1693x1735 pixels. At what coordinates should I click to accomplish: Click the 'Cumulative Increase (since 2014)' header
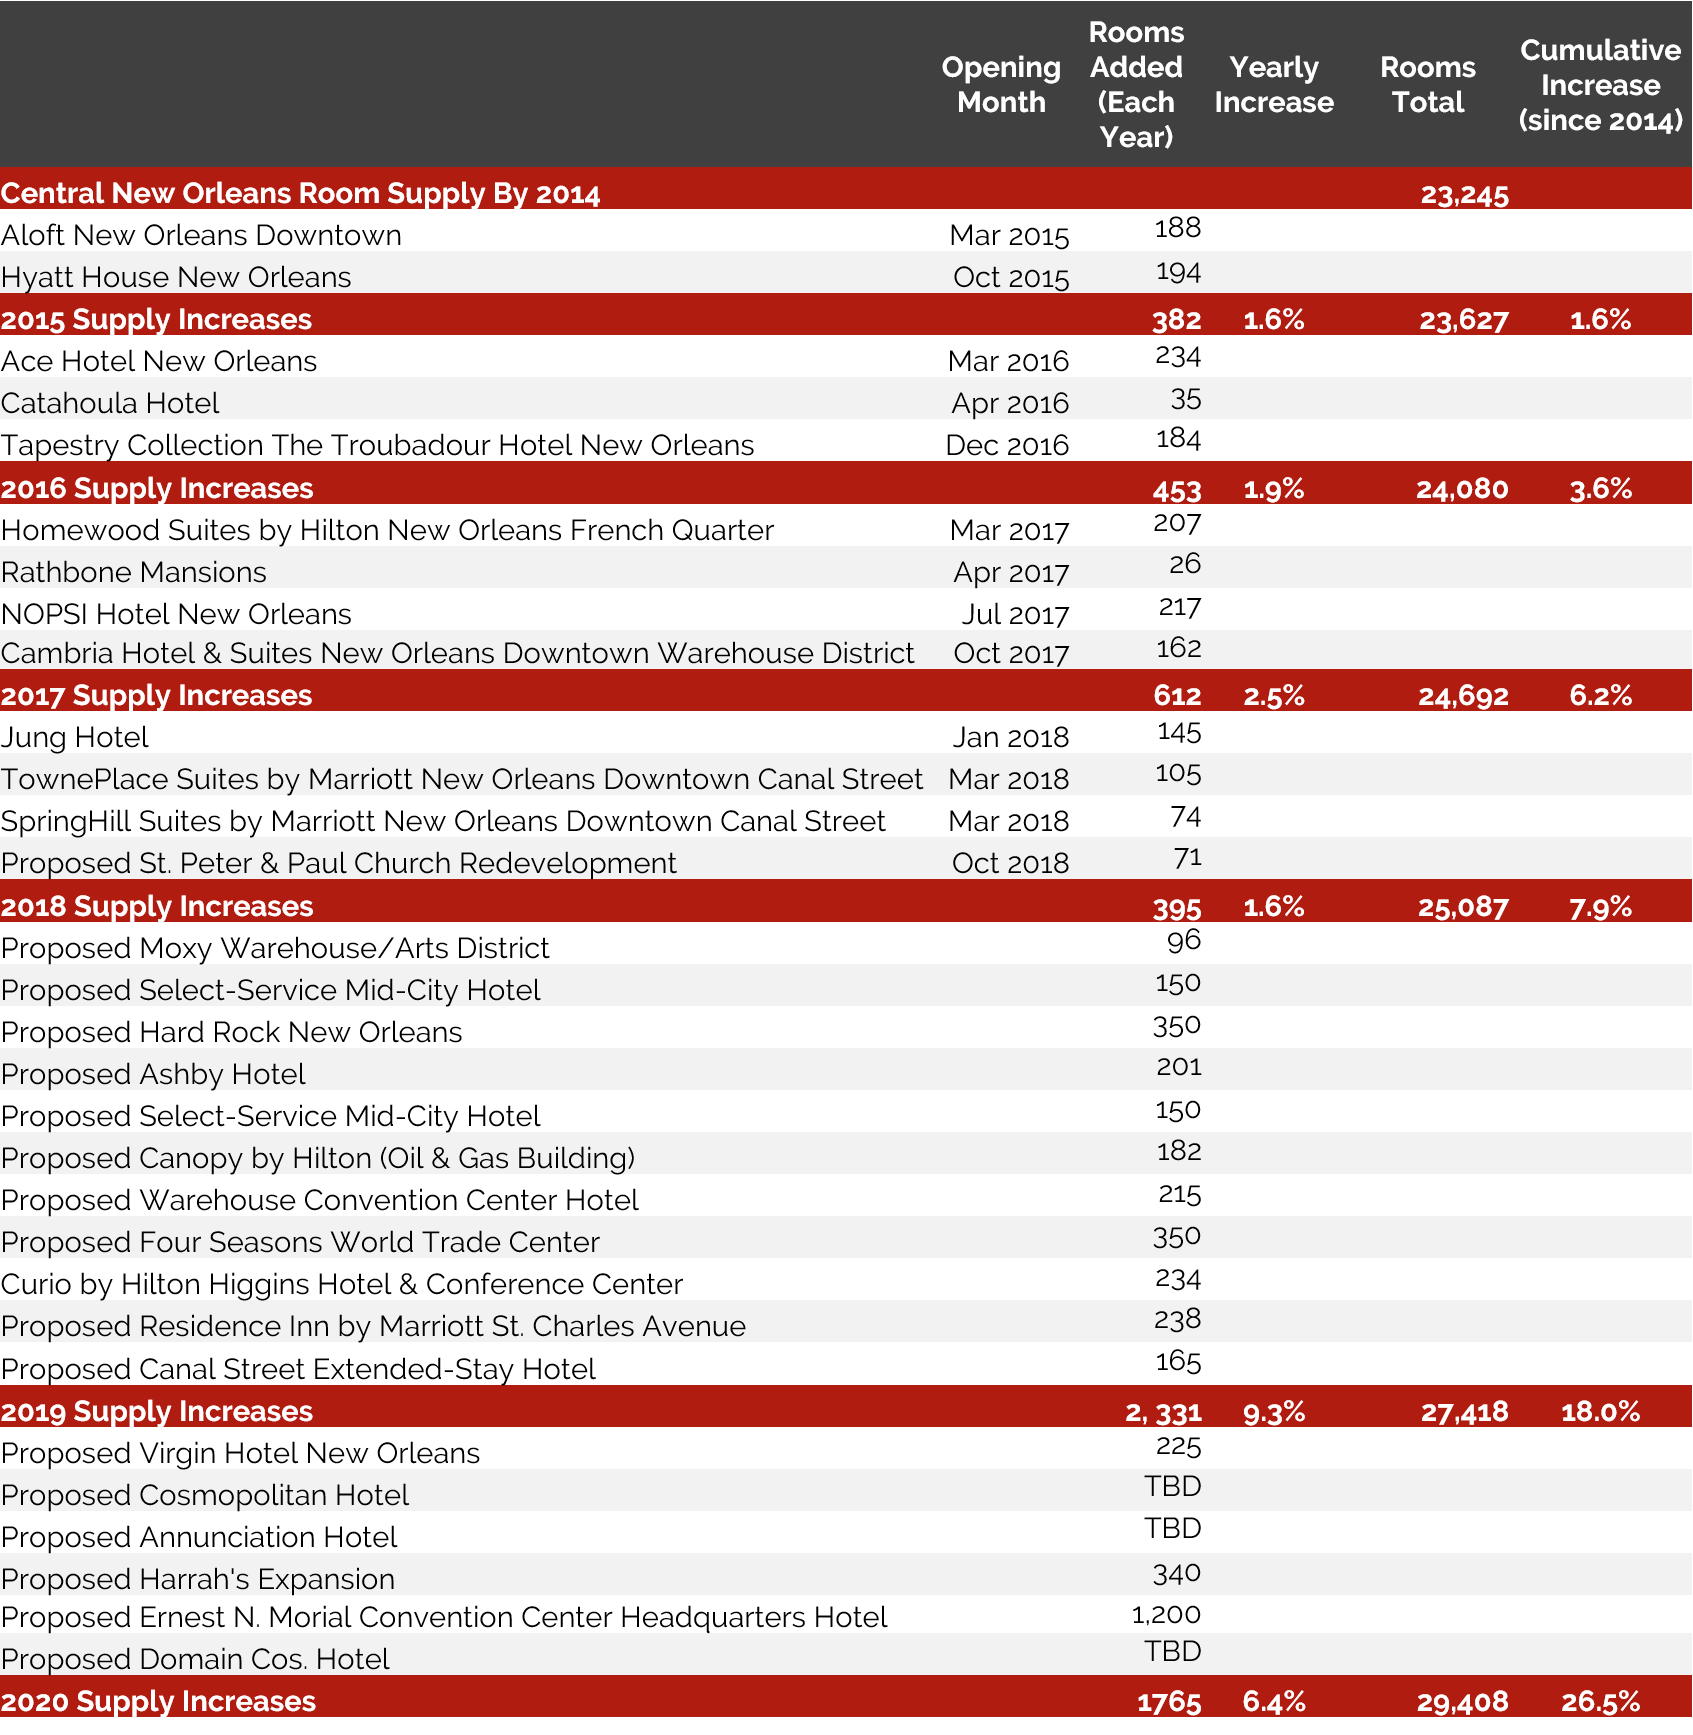1600,85
